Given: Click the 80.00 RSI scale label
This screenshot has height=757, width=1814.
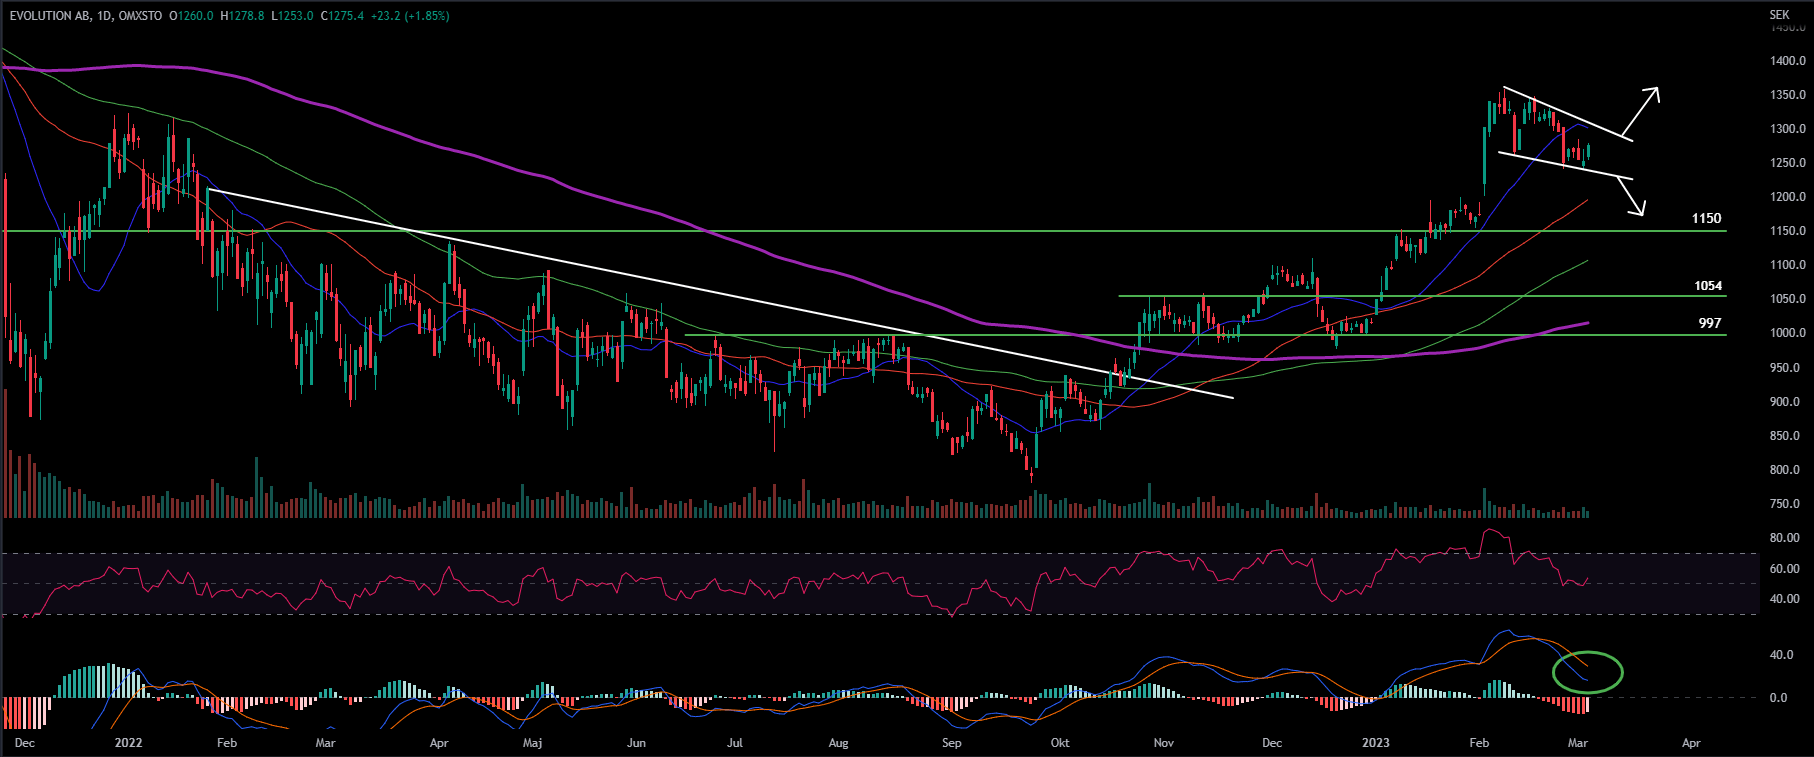Looking at the screenshot, I should [1785, 538].
